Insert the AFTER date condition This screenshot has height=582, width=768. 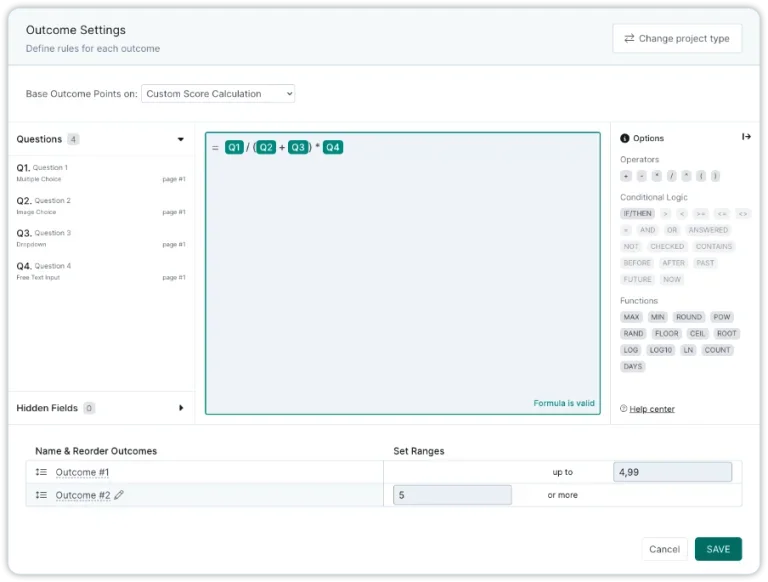click(x=673, y=263)
